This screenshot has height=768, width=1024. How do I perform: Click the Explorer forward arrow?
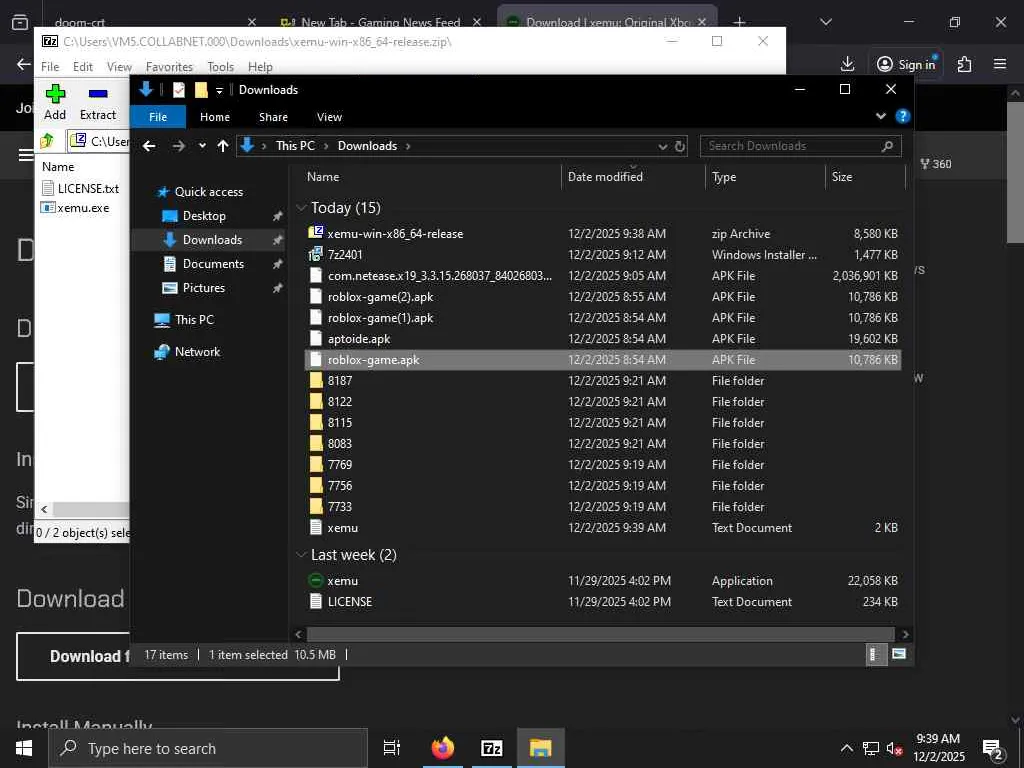178,146
